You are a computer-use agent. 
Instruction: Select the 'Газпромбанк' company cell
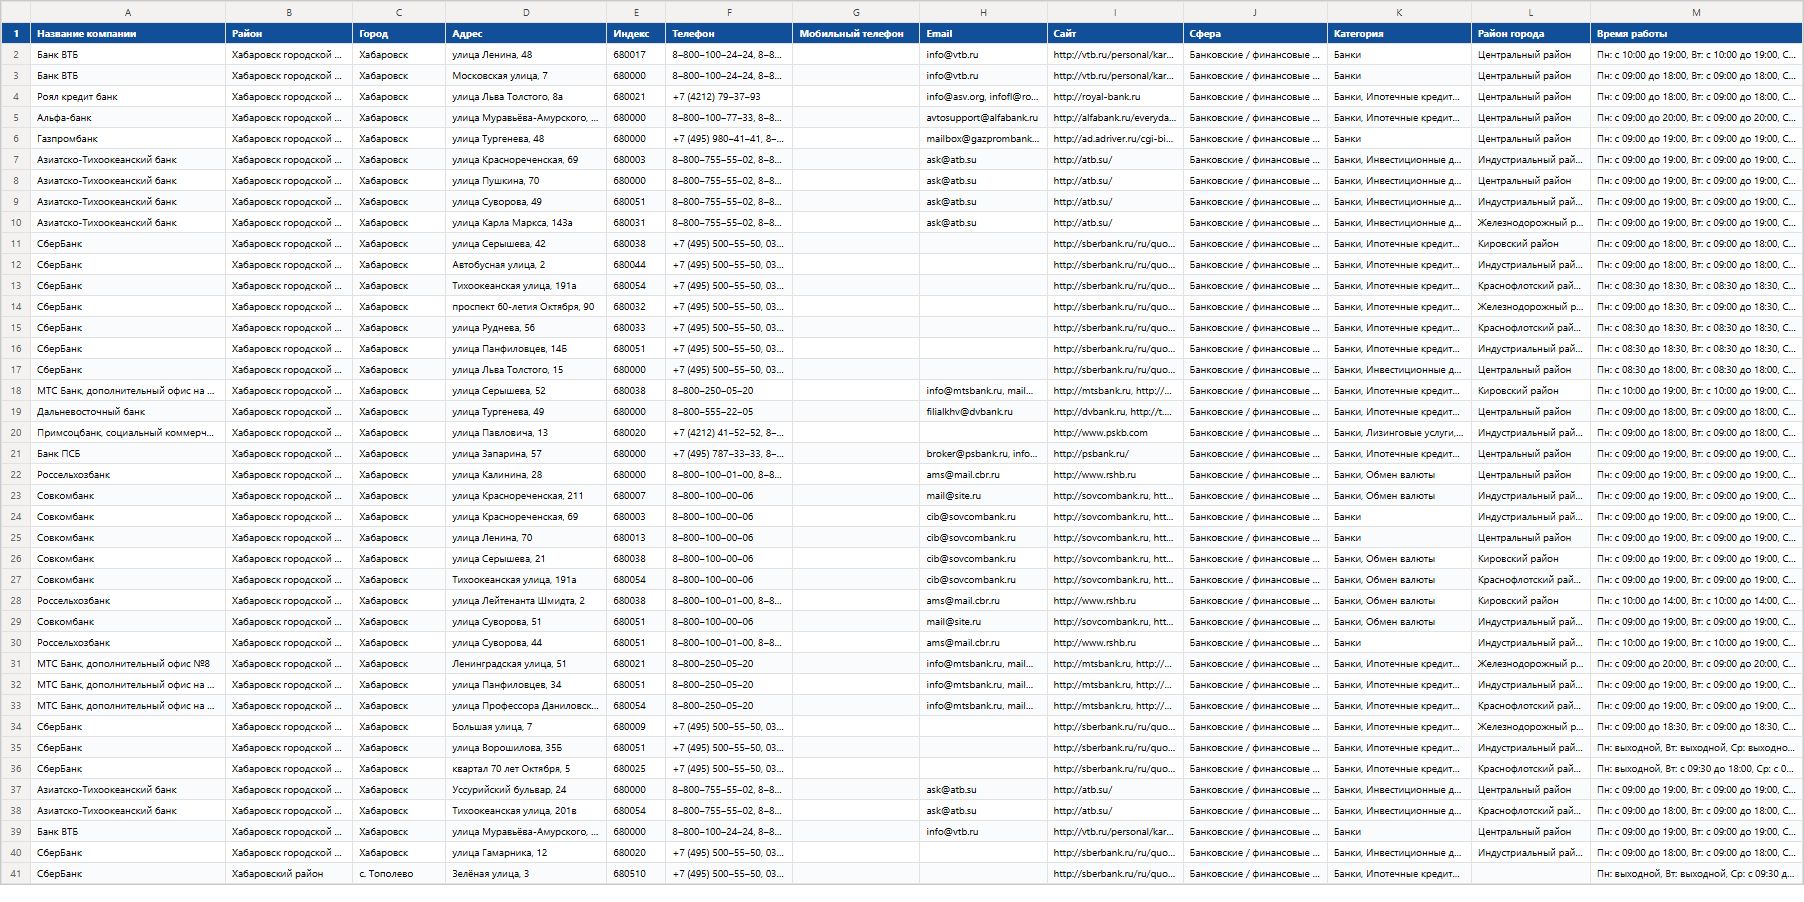[x=128, y=139]
